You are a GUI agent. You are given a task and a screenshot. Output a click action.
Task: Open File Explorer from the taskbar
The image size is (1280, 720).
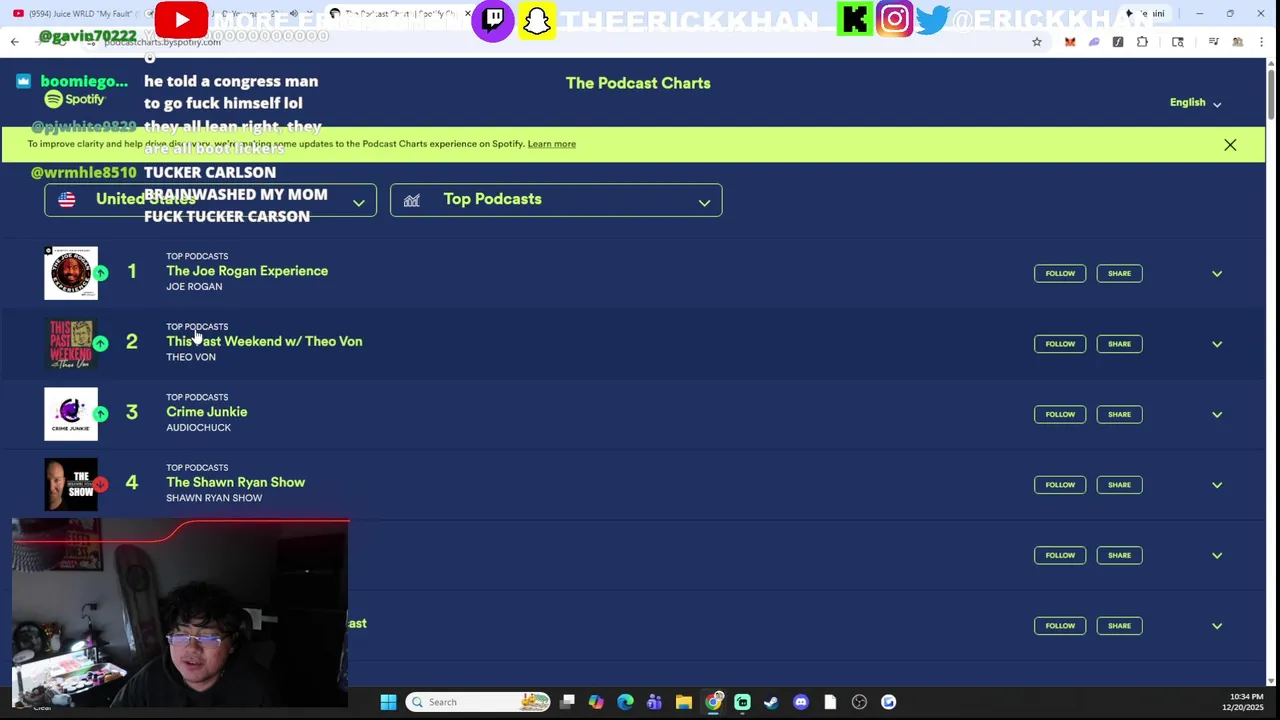683,702
